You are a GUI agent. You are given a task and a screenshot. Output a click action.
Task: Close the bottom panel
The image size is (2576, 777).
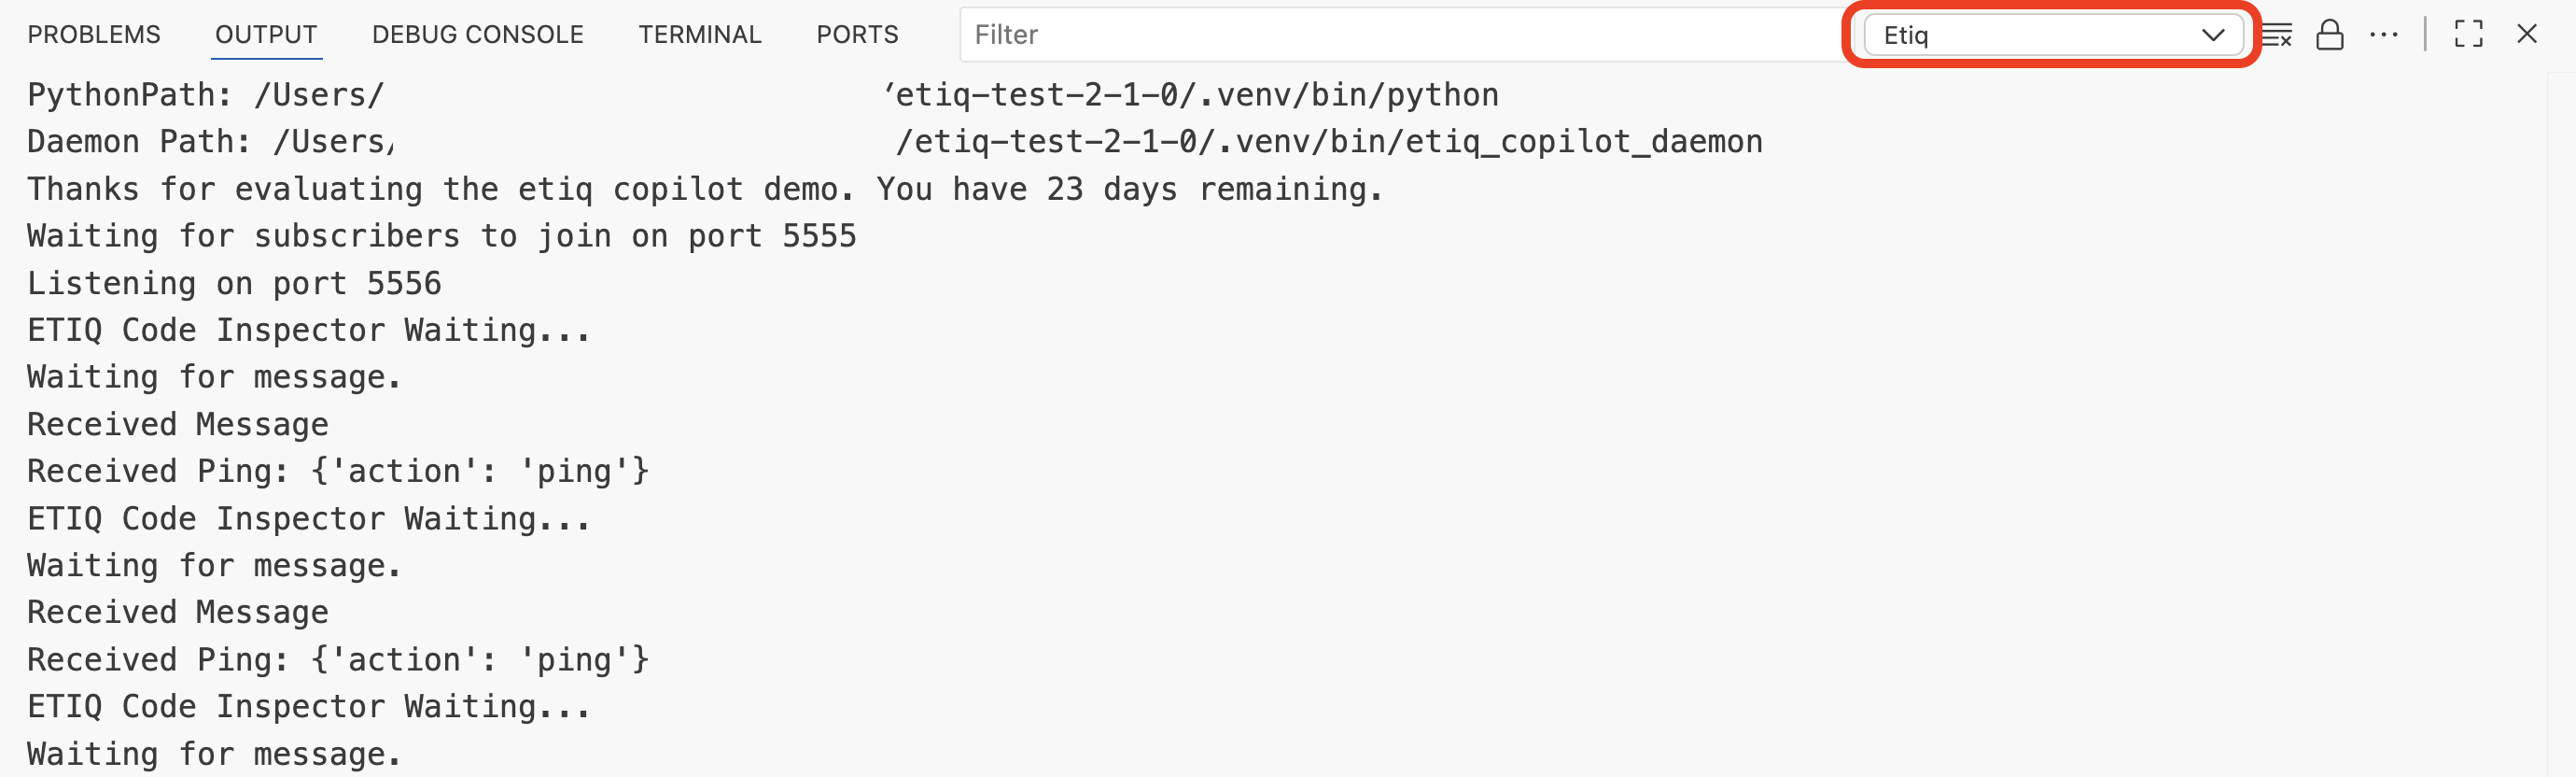(x=2527, y=35)
